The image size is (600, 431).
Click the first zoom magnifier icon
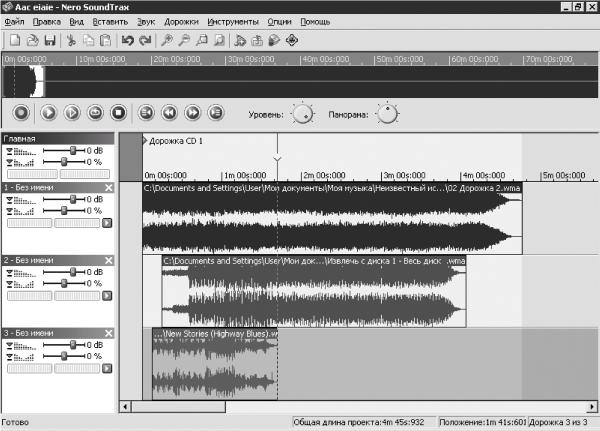(166, 40)
